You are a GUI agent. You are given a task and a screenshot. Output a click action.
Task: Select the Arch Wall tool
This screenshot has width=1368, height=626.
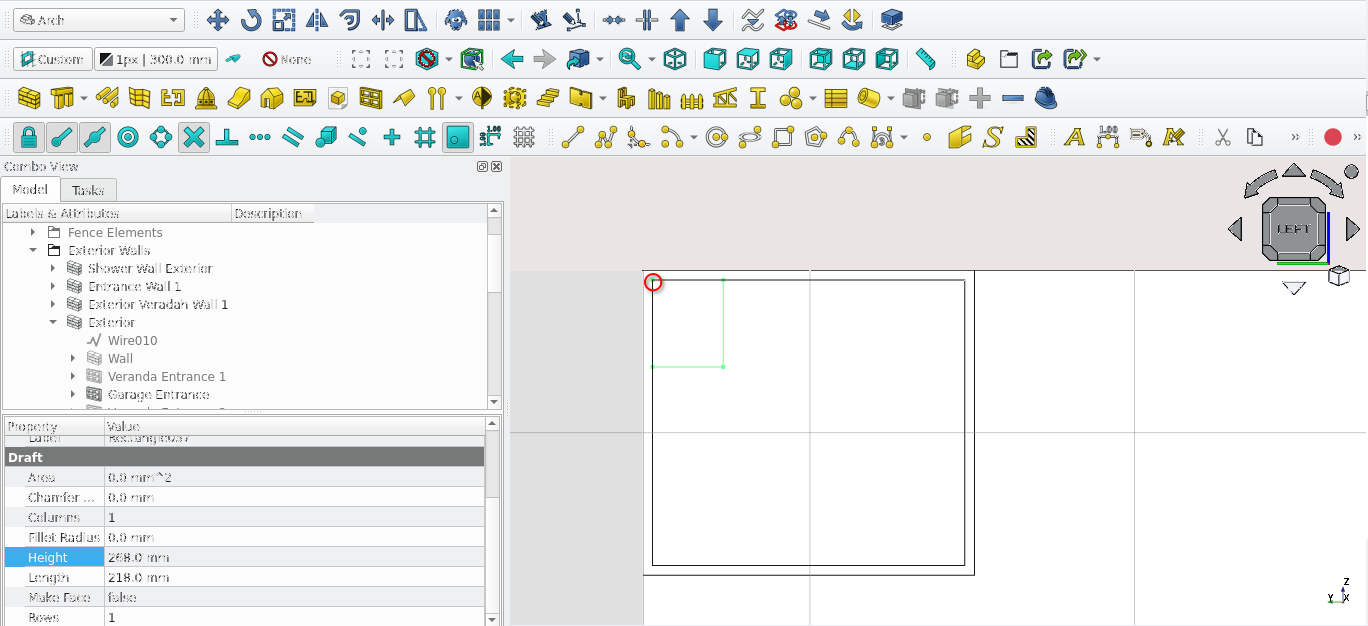(29, 98)
